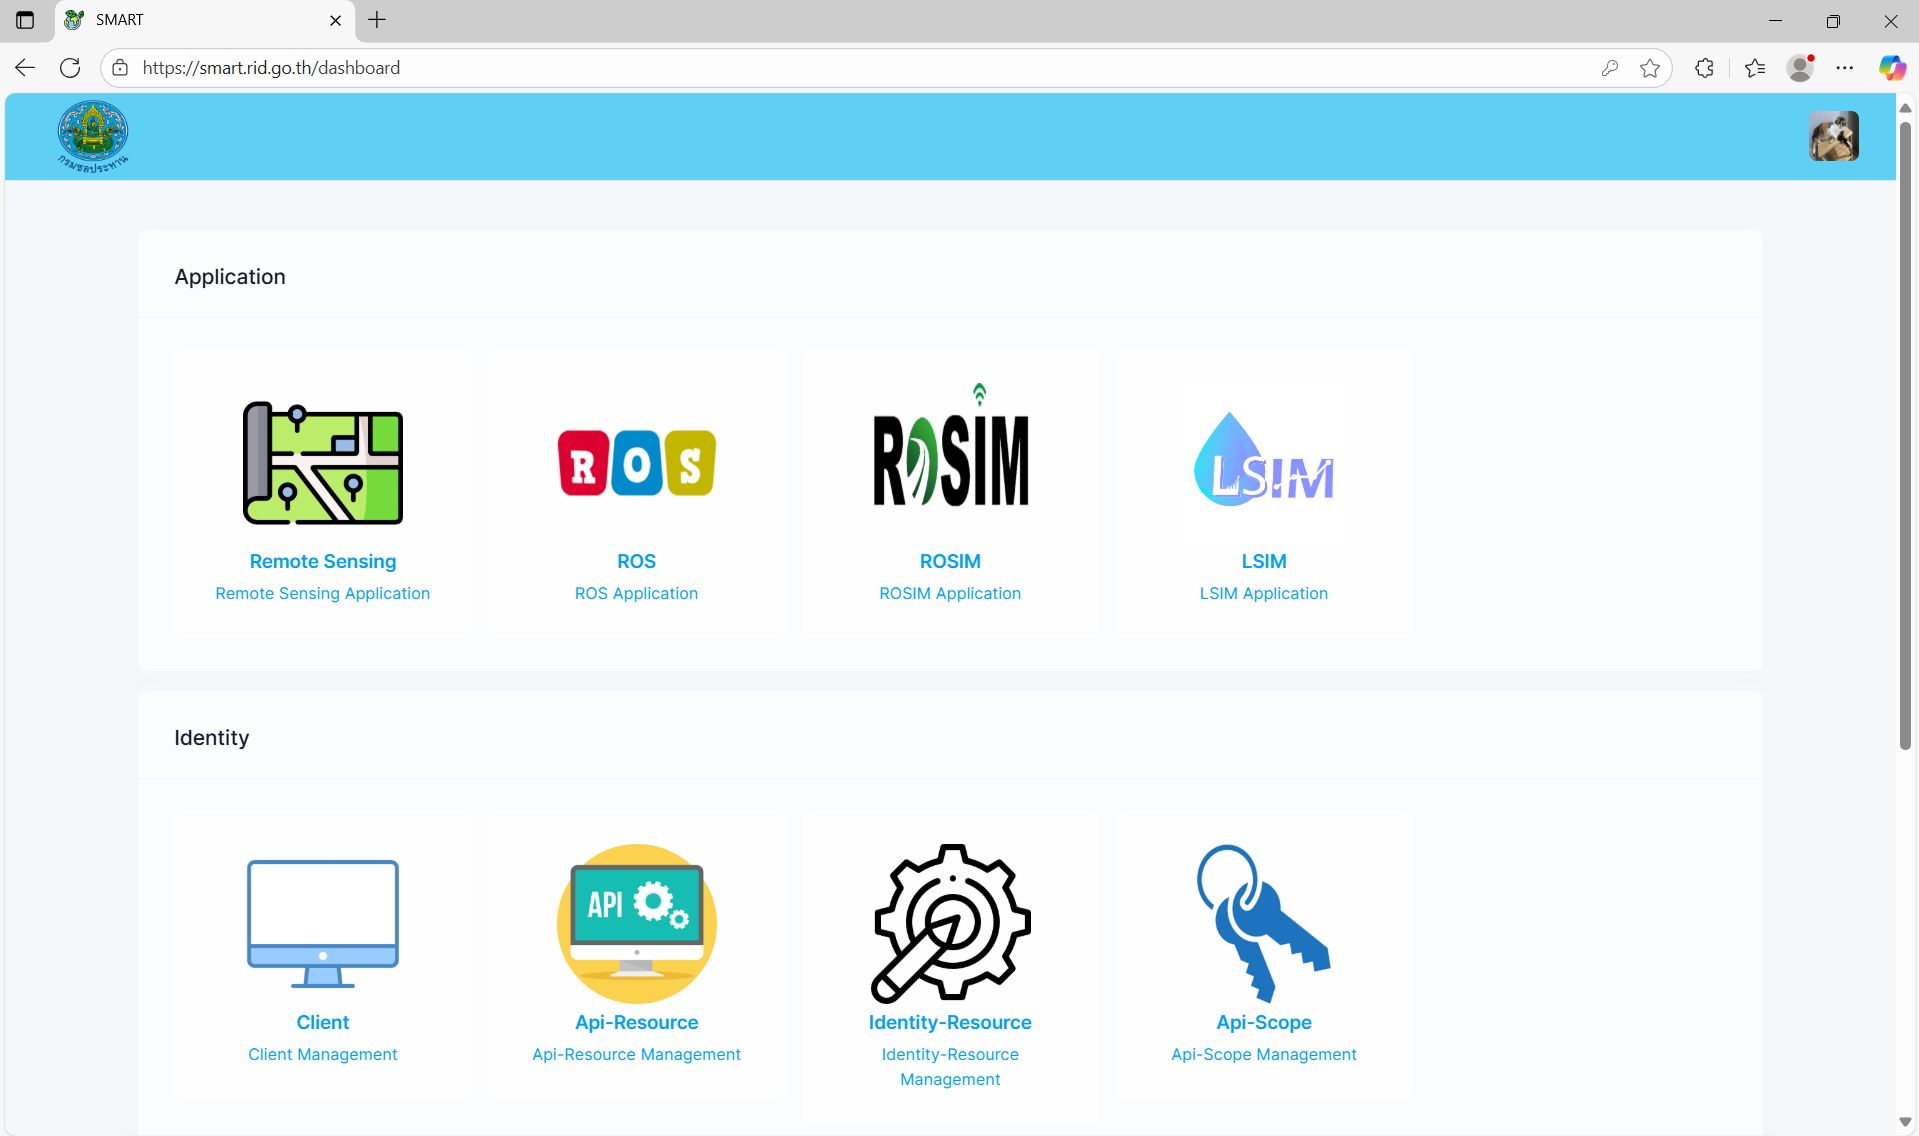Add this page to favorites star
Screen dimensions: 1919x1136
coord(1650,68)
